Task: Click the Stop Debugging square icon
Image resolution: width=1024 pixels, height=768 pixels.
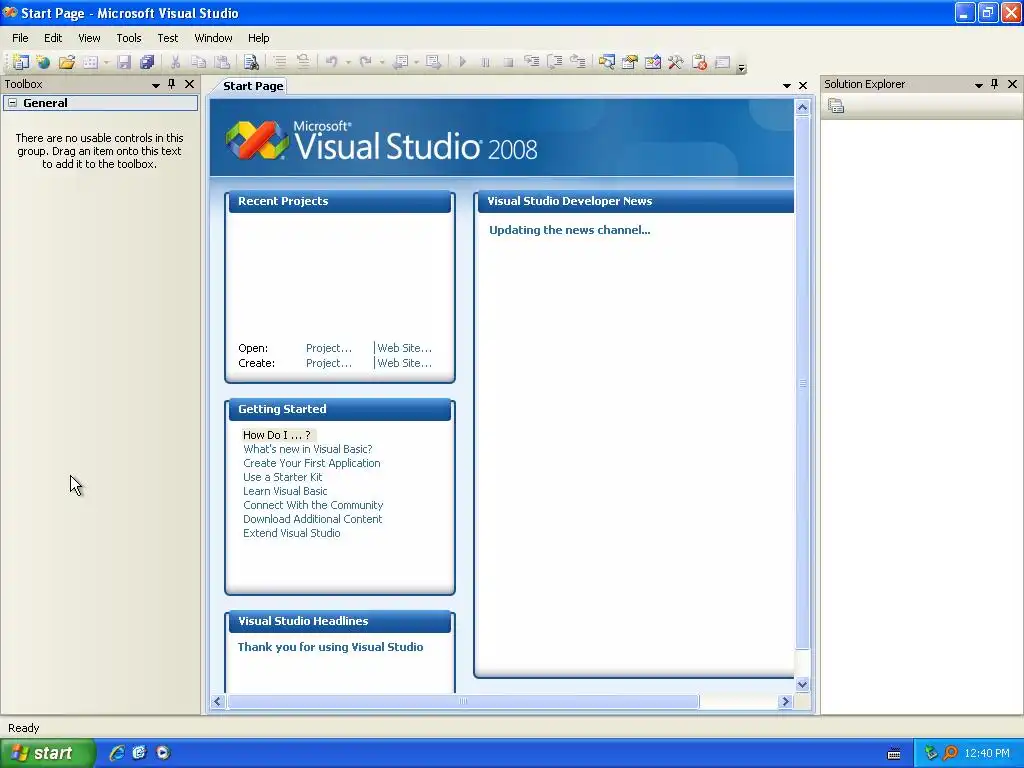Action: coord(508,62)
